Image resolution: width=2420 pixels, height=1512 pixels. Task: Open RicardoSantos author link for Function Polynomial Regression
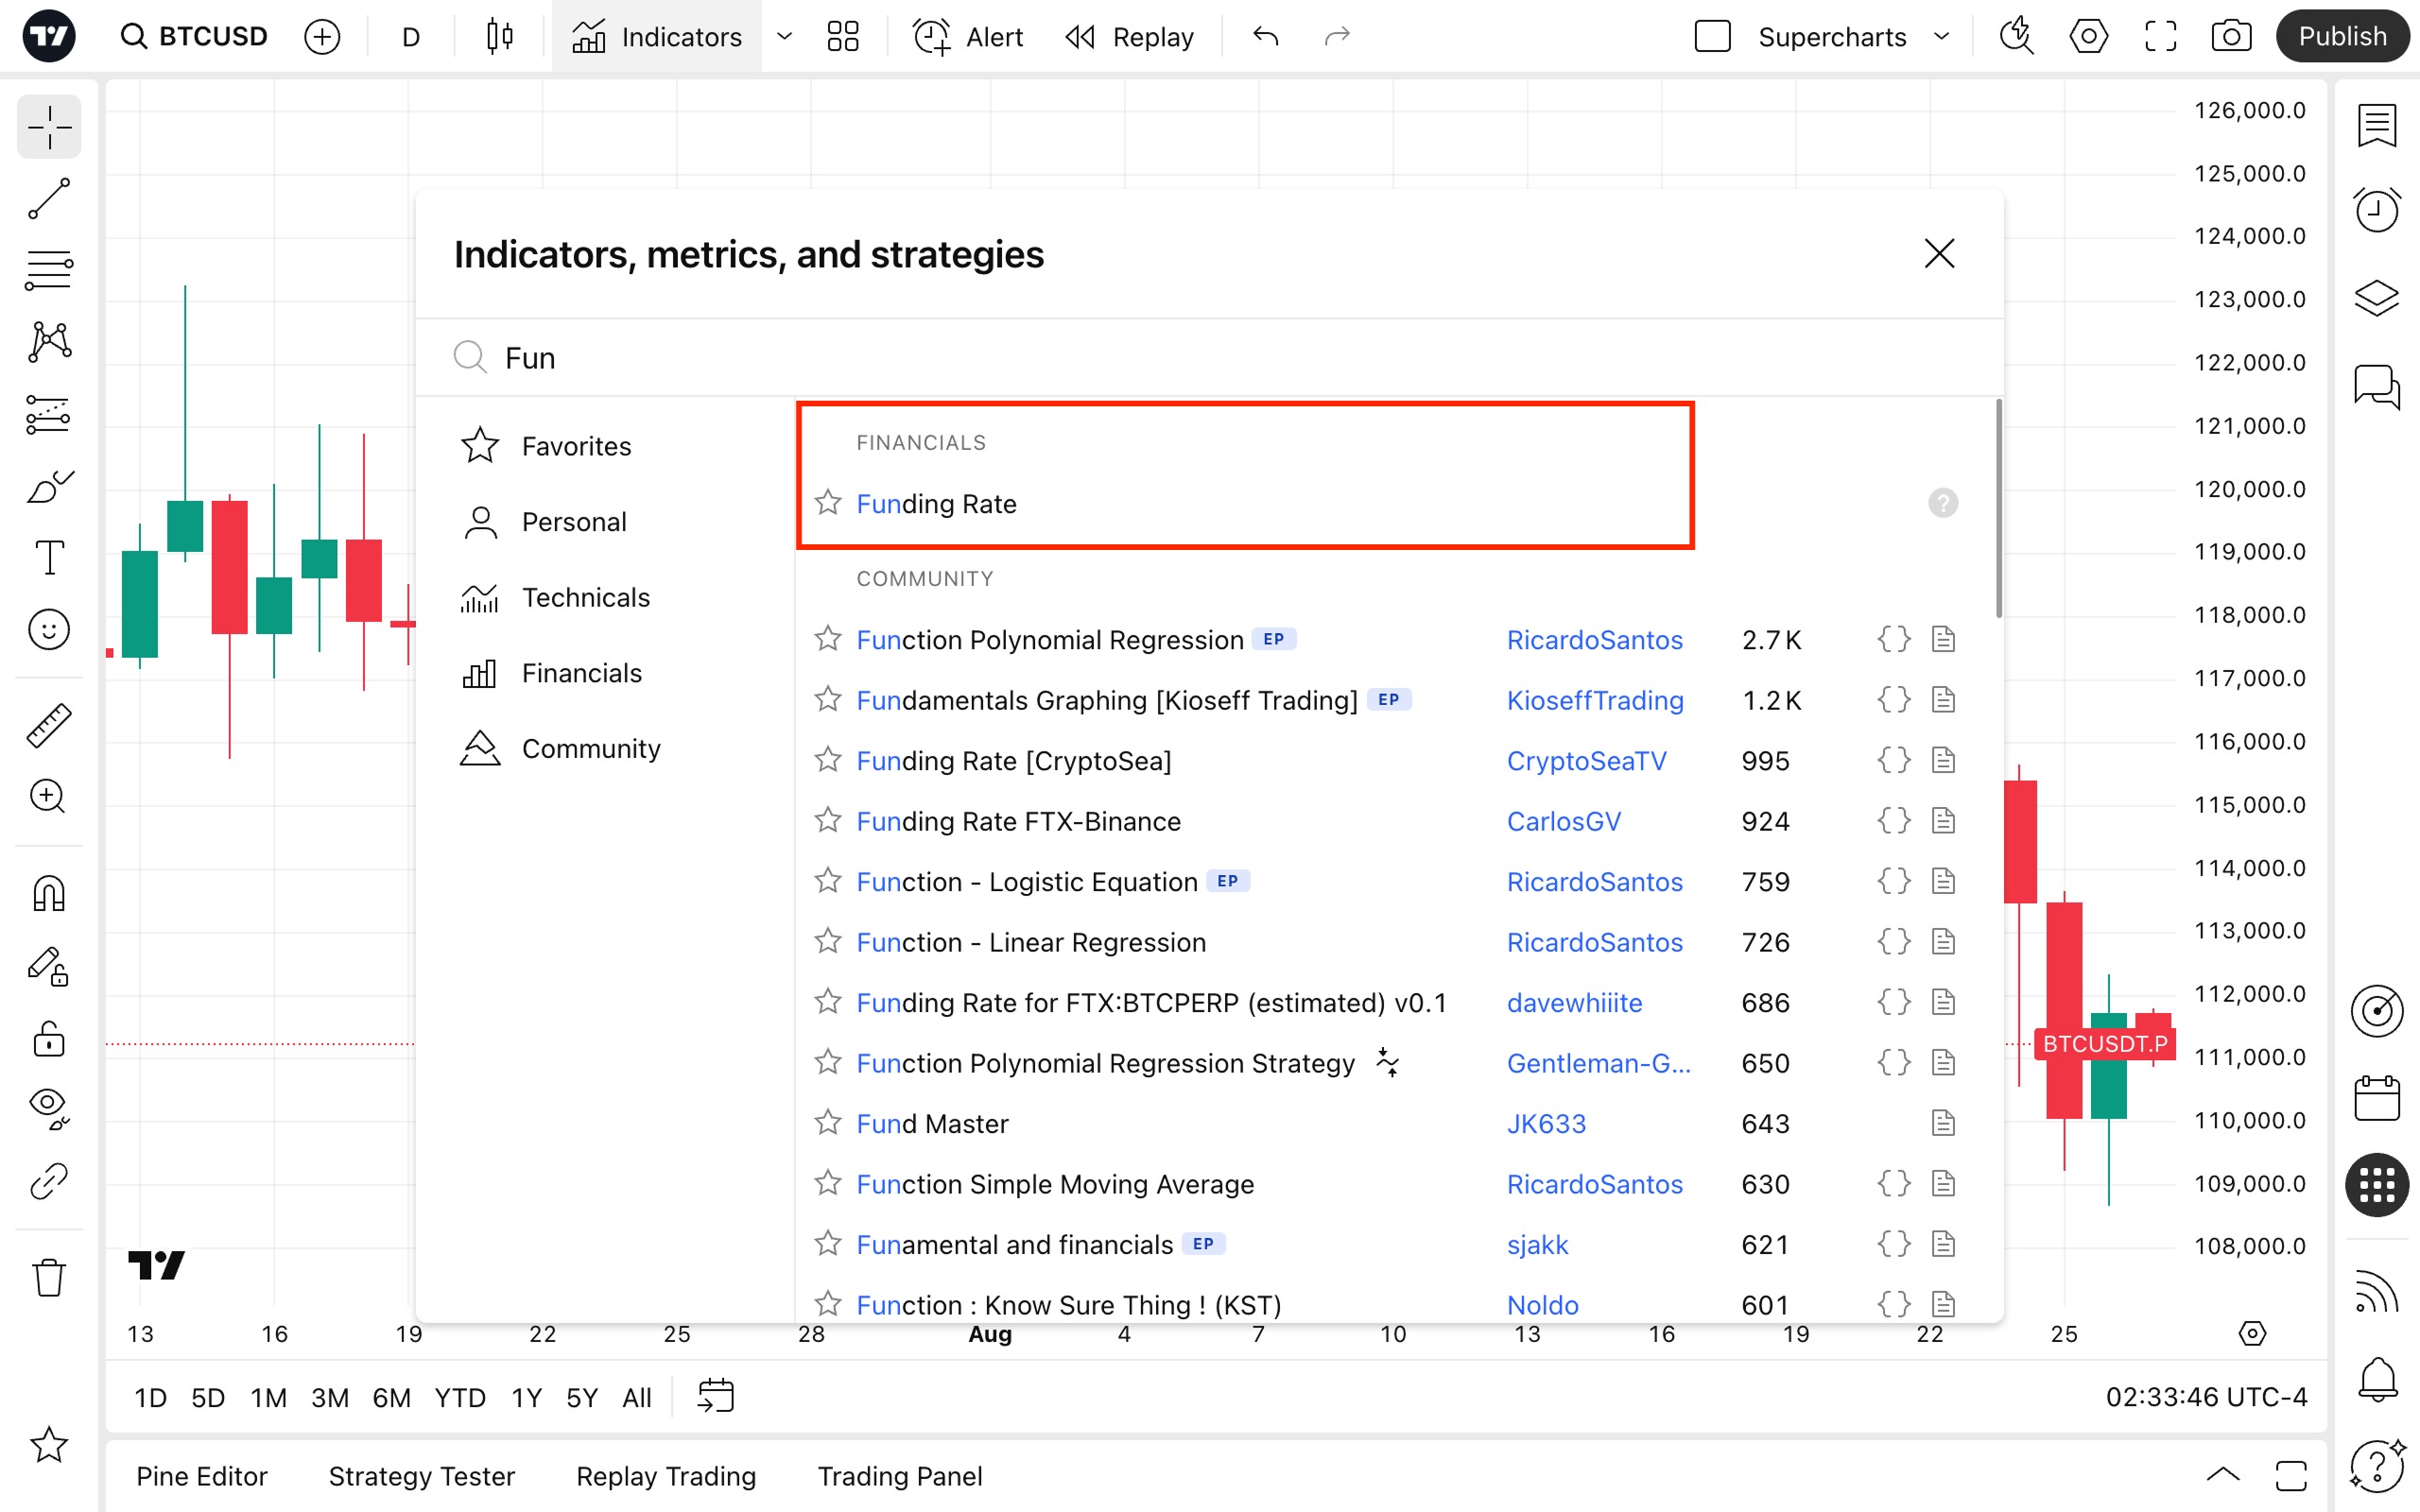click(x=1594, y=640)
